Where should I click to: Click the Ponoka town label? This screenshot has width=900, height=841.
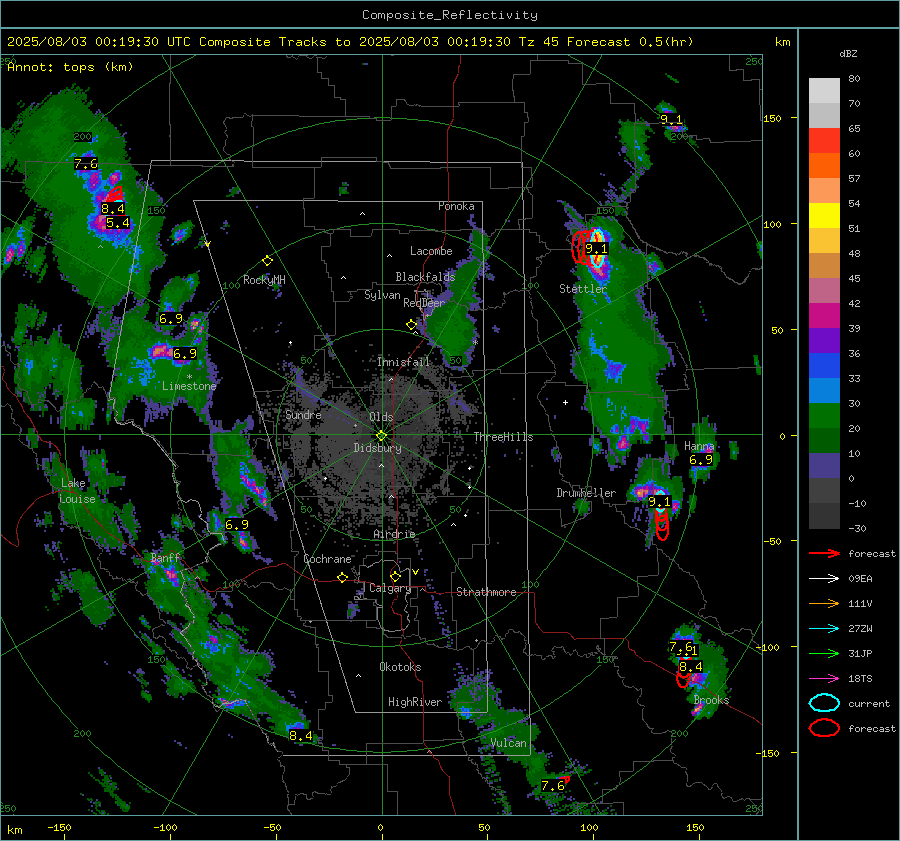pos(456,206)
